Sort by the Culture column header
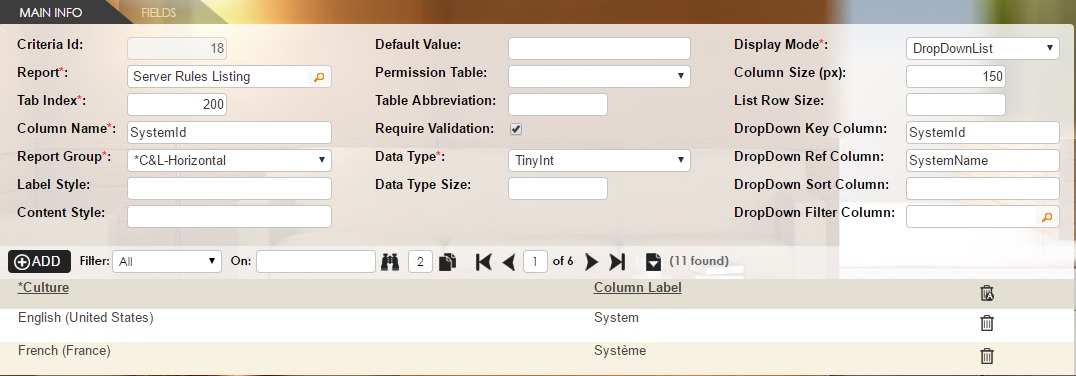The width and height of the screenshot is (1076, 376). [43, 287]
